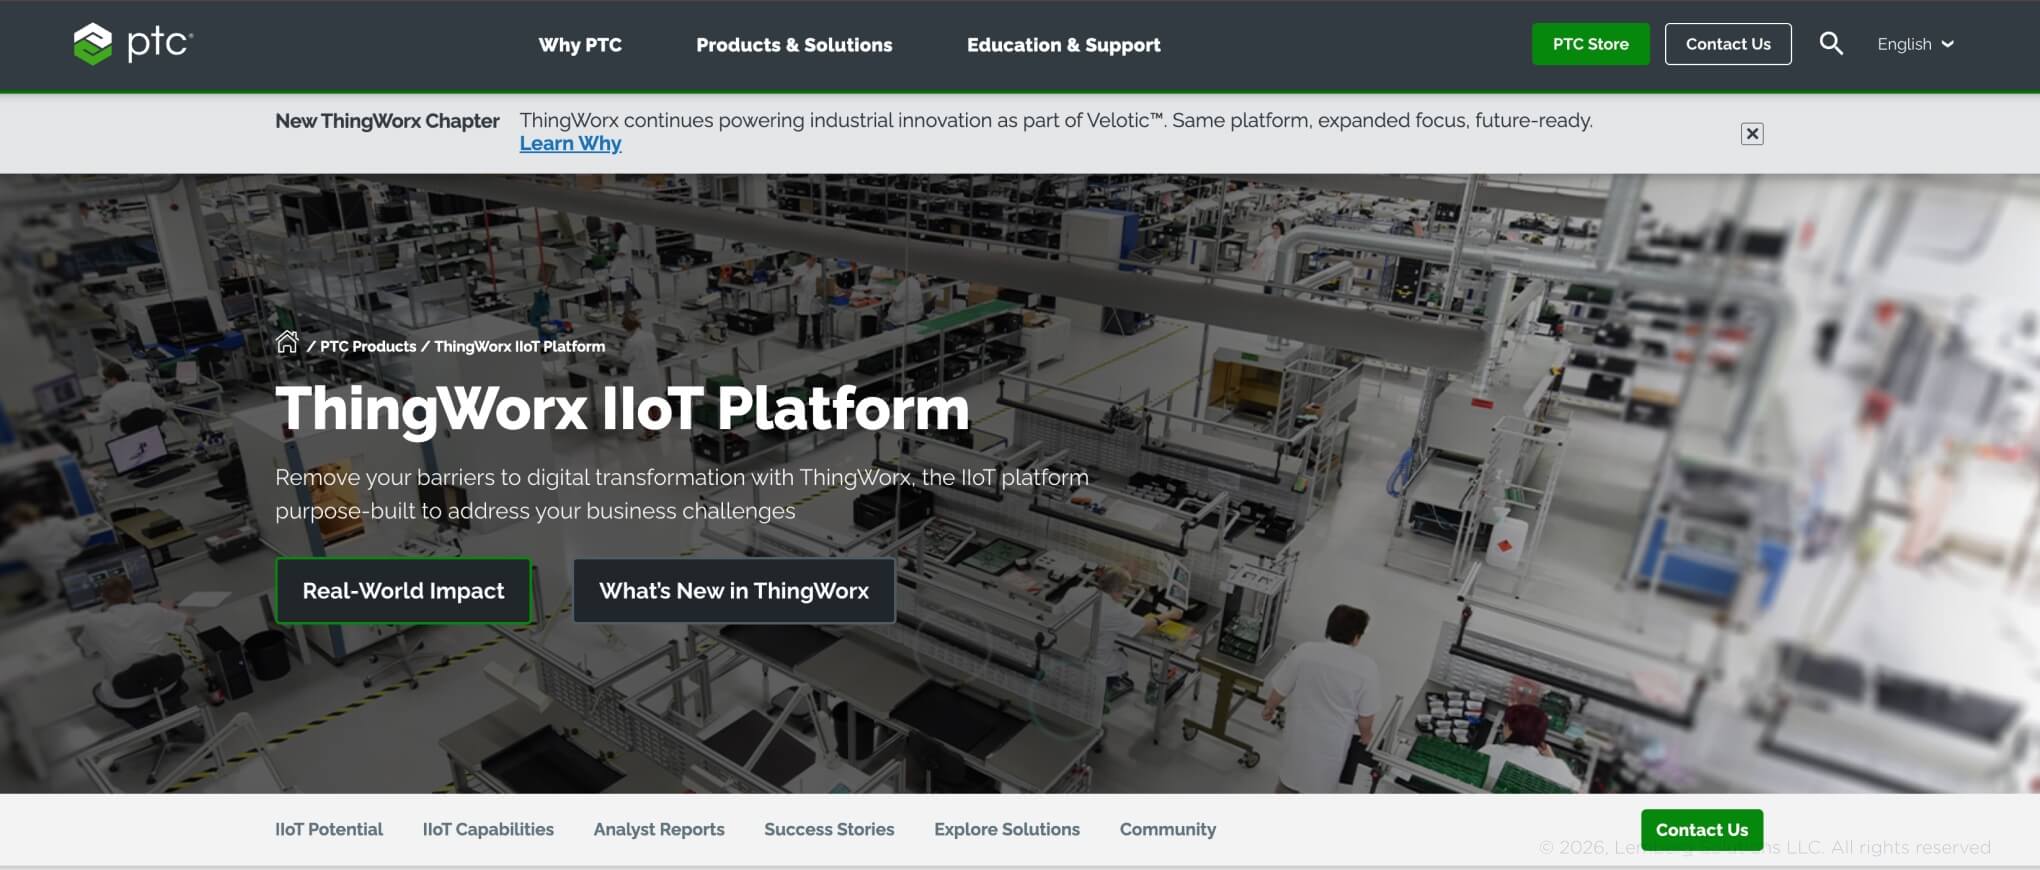
Task: Dismiss the ThingWorx Chapter banner
Action: [1752, 134]
